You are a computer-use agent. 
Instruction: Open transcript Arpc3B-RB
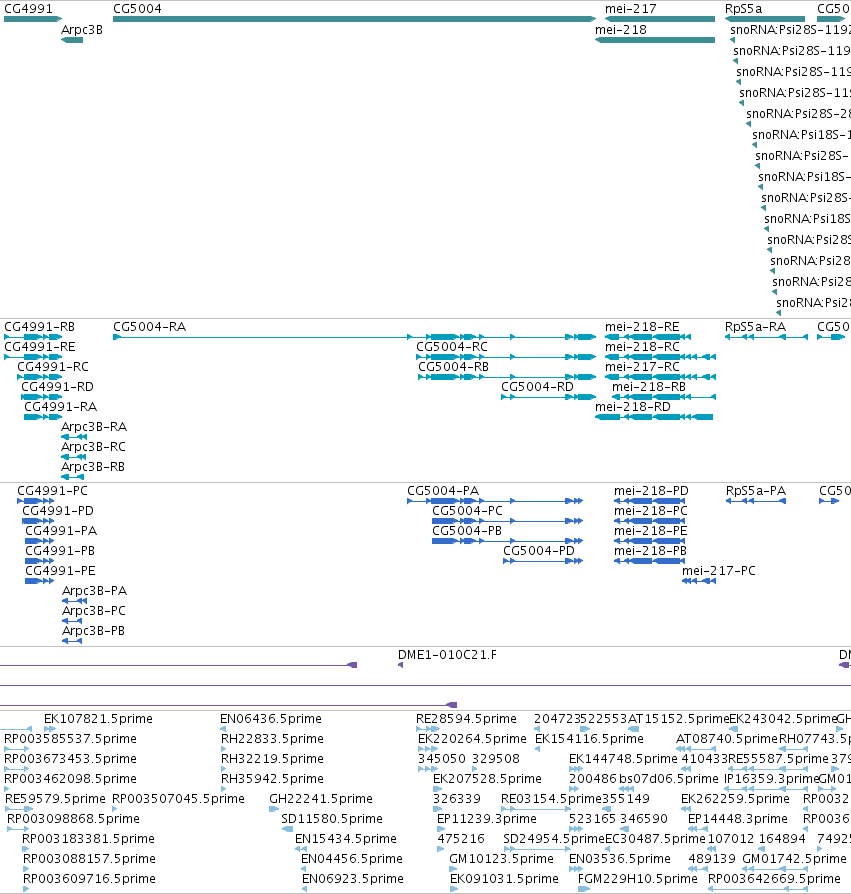coord(92,466)
